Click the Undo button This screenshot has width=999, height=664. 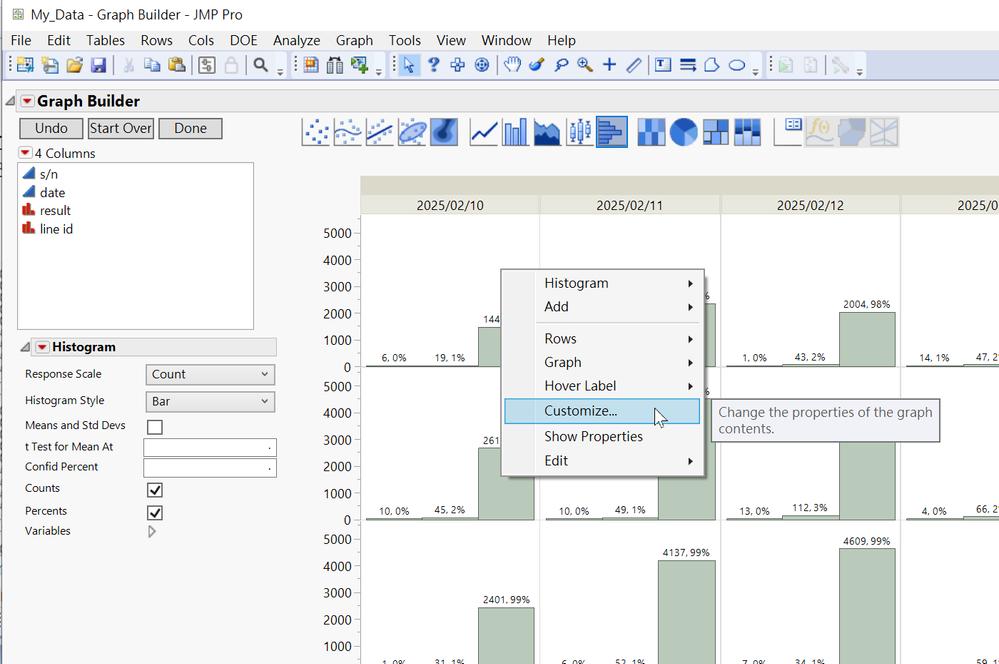51,128
